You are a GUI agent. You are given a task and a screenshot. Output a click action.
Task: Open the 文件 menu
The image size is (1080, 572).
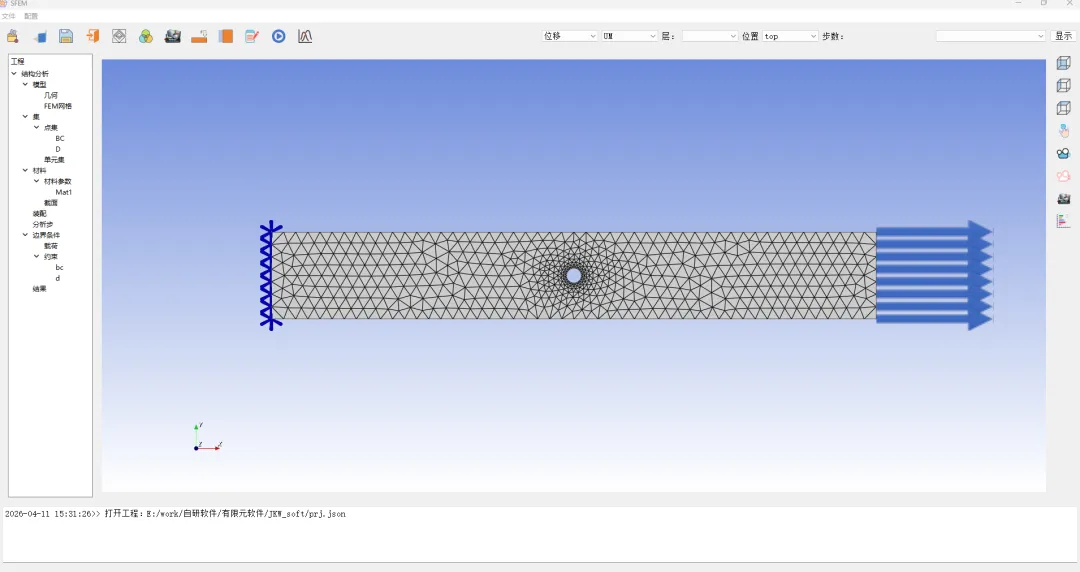[8, 16]
